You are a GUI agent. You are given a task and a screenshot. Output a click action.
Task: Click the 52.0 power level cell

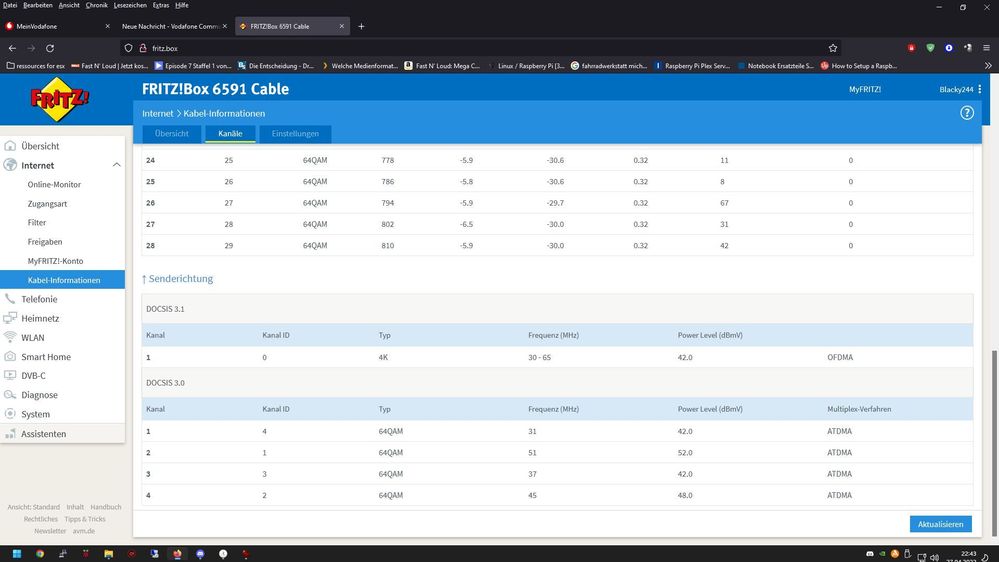(x=685, y=452)
